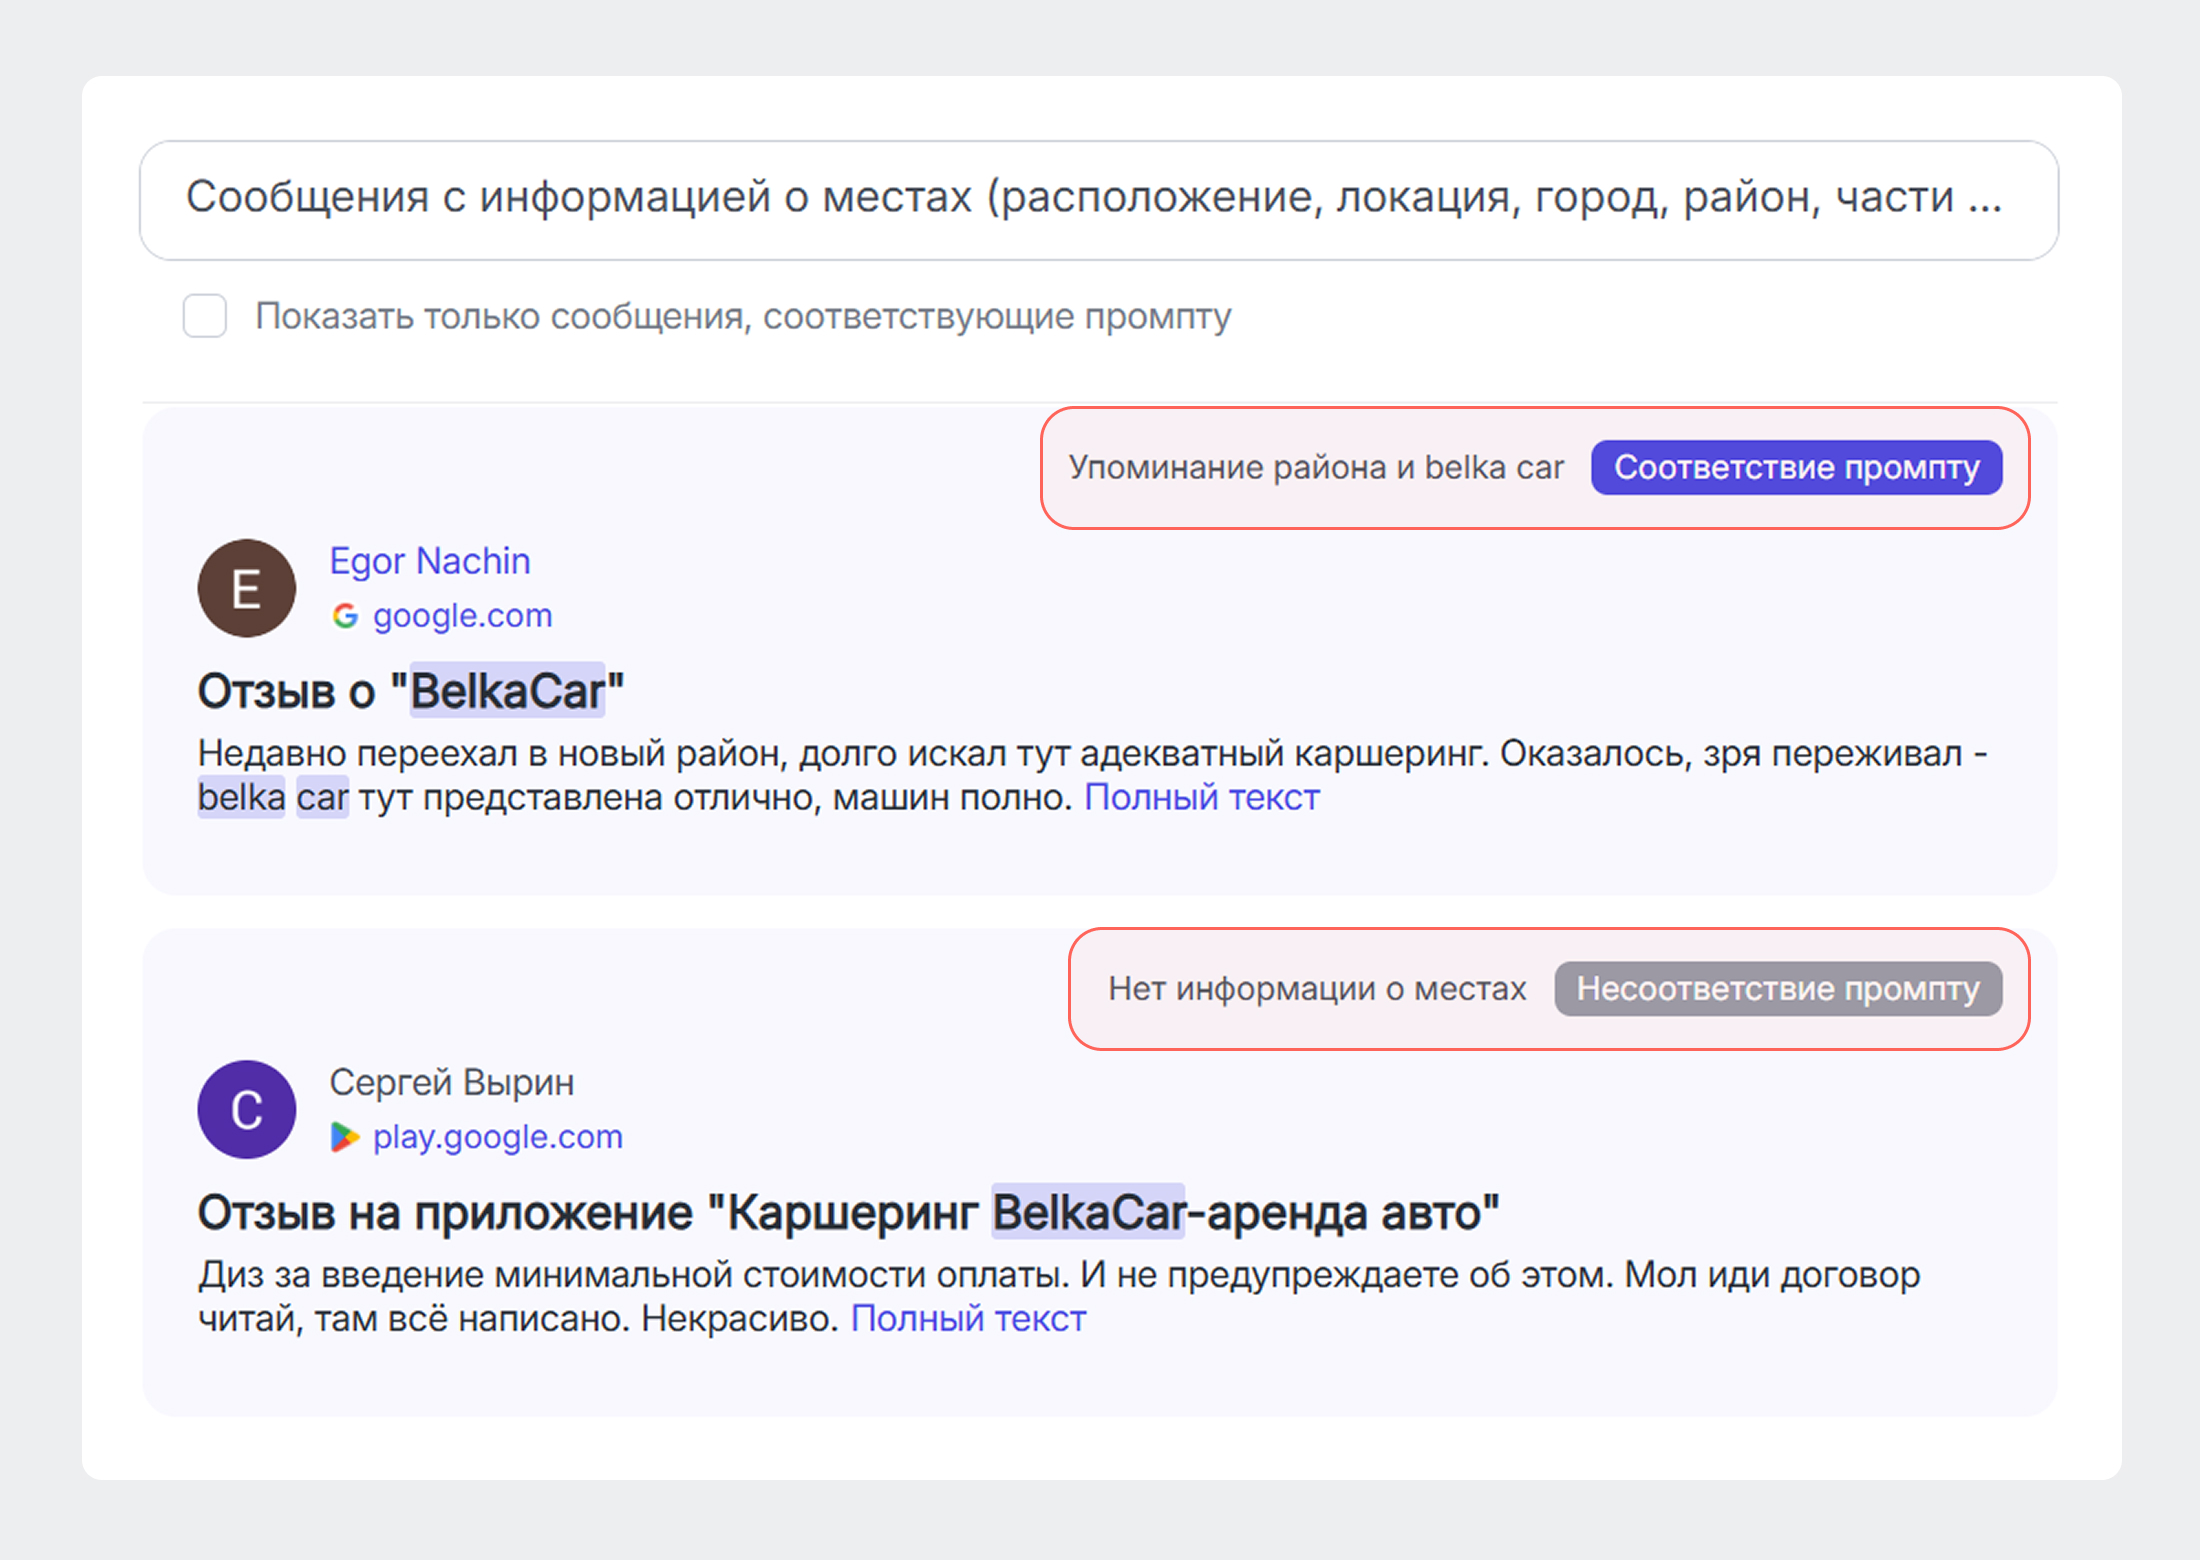The height and width of the screenshot is (1560, 2200).
Task: Open the play.google.com source link
Action: (x=497, y=1136)
